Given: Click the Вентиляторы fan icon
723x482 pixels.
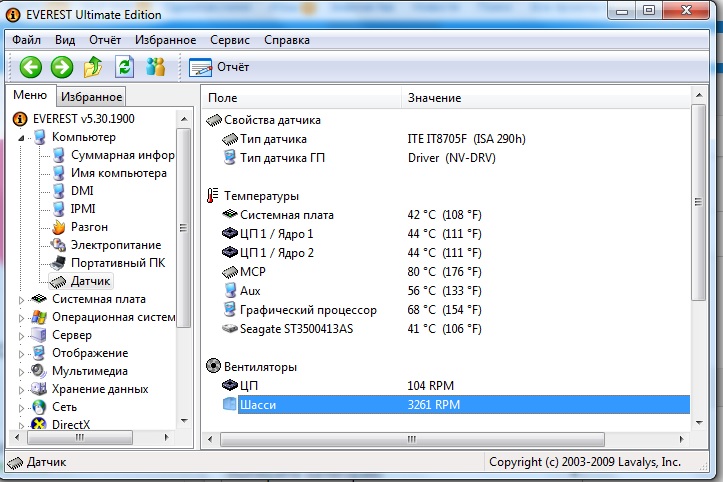Looking at the screenshot, I should 213,366.
